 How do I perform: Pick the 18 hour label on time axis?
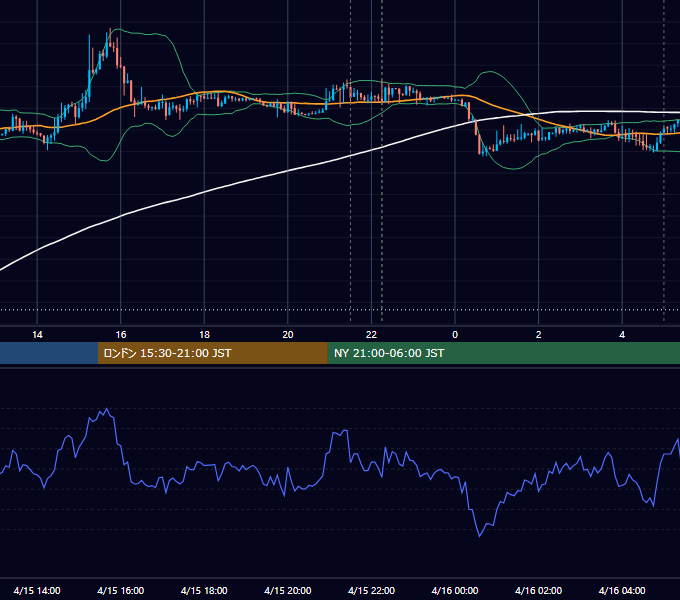pyautogui.click(x=204, y=335)
